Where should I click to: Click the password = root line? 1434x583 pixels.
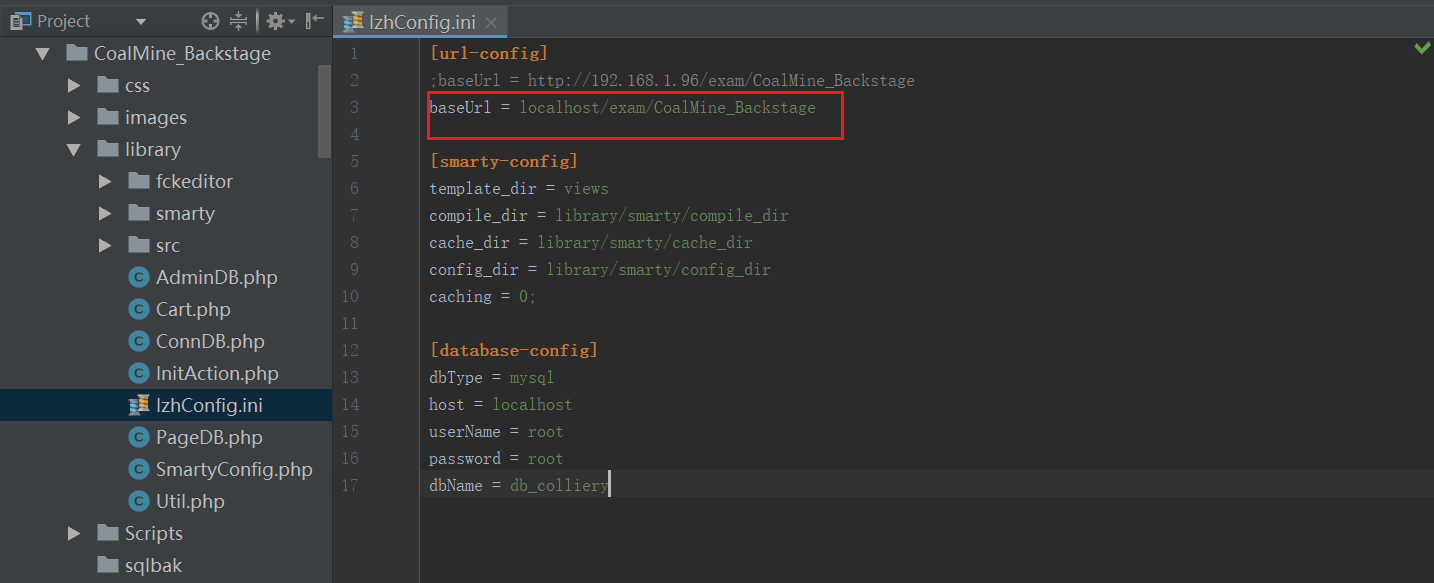pyautogui.click(x=496, y=458)
